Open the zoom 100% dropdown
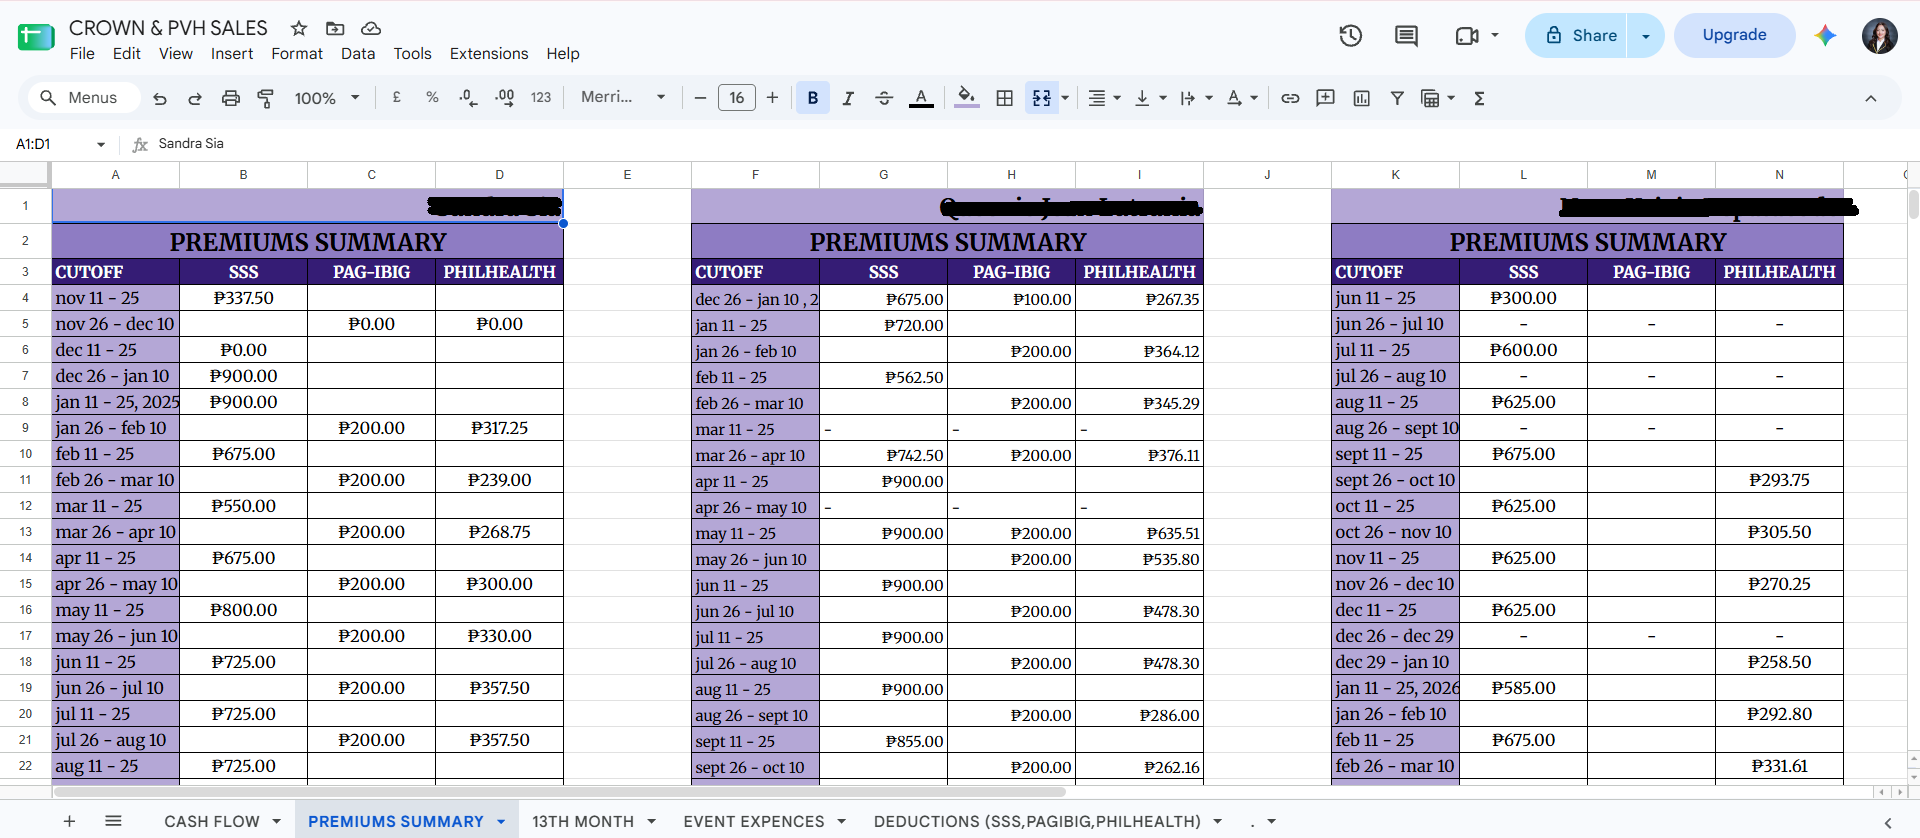This screenshot has width=1920, height=838. (327, 98)
